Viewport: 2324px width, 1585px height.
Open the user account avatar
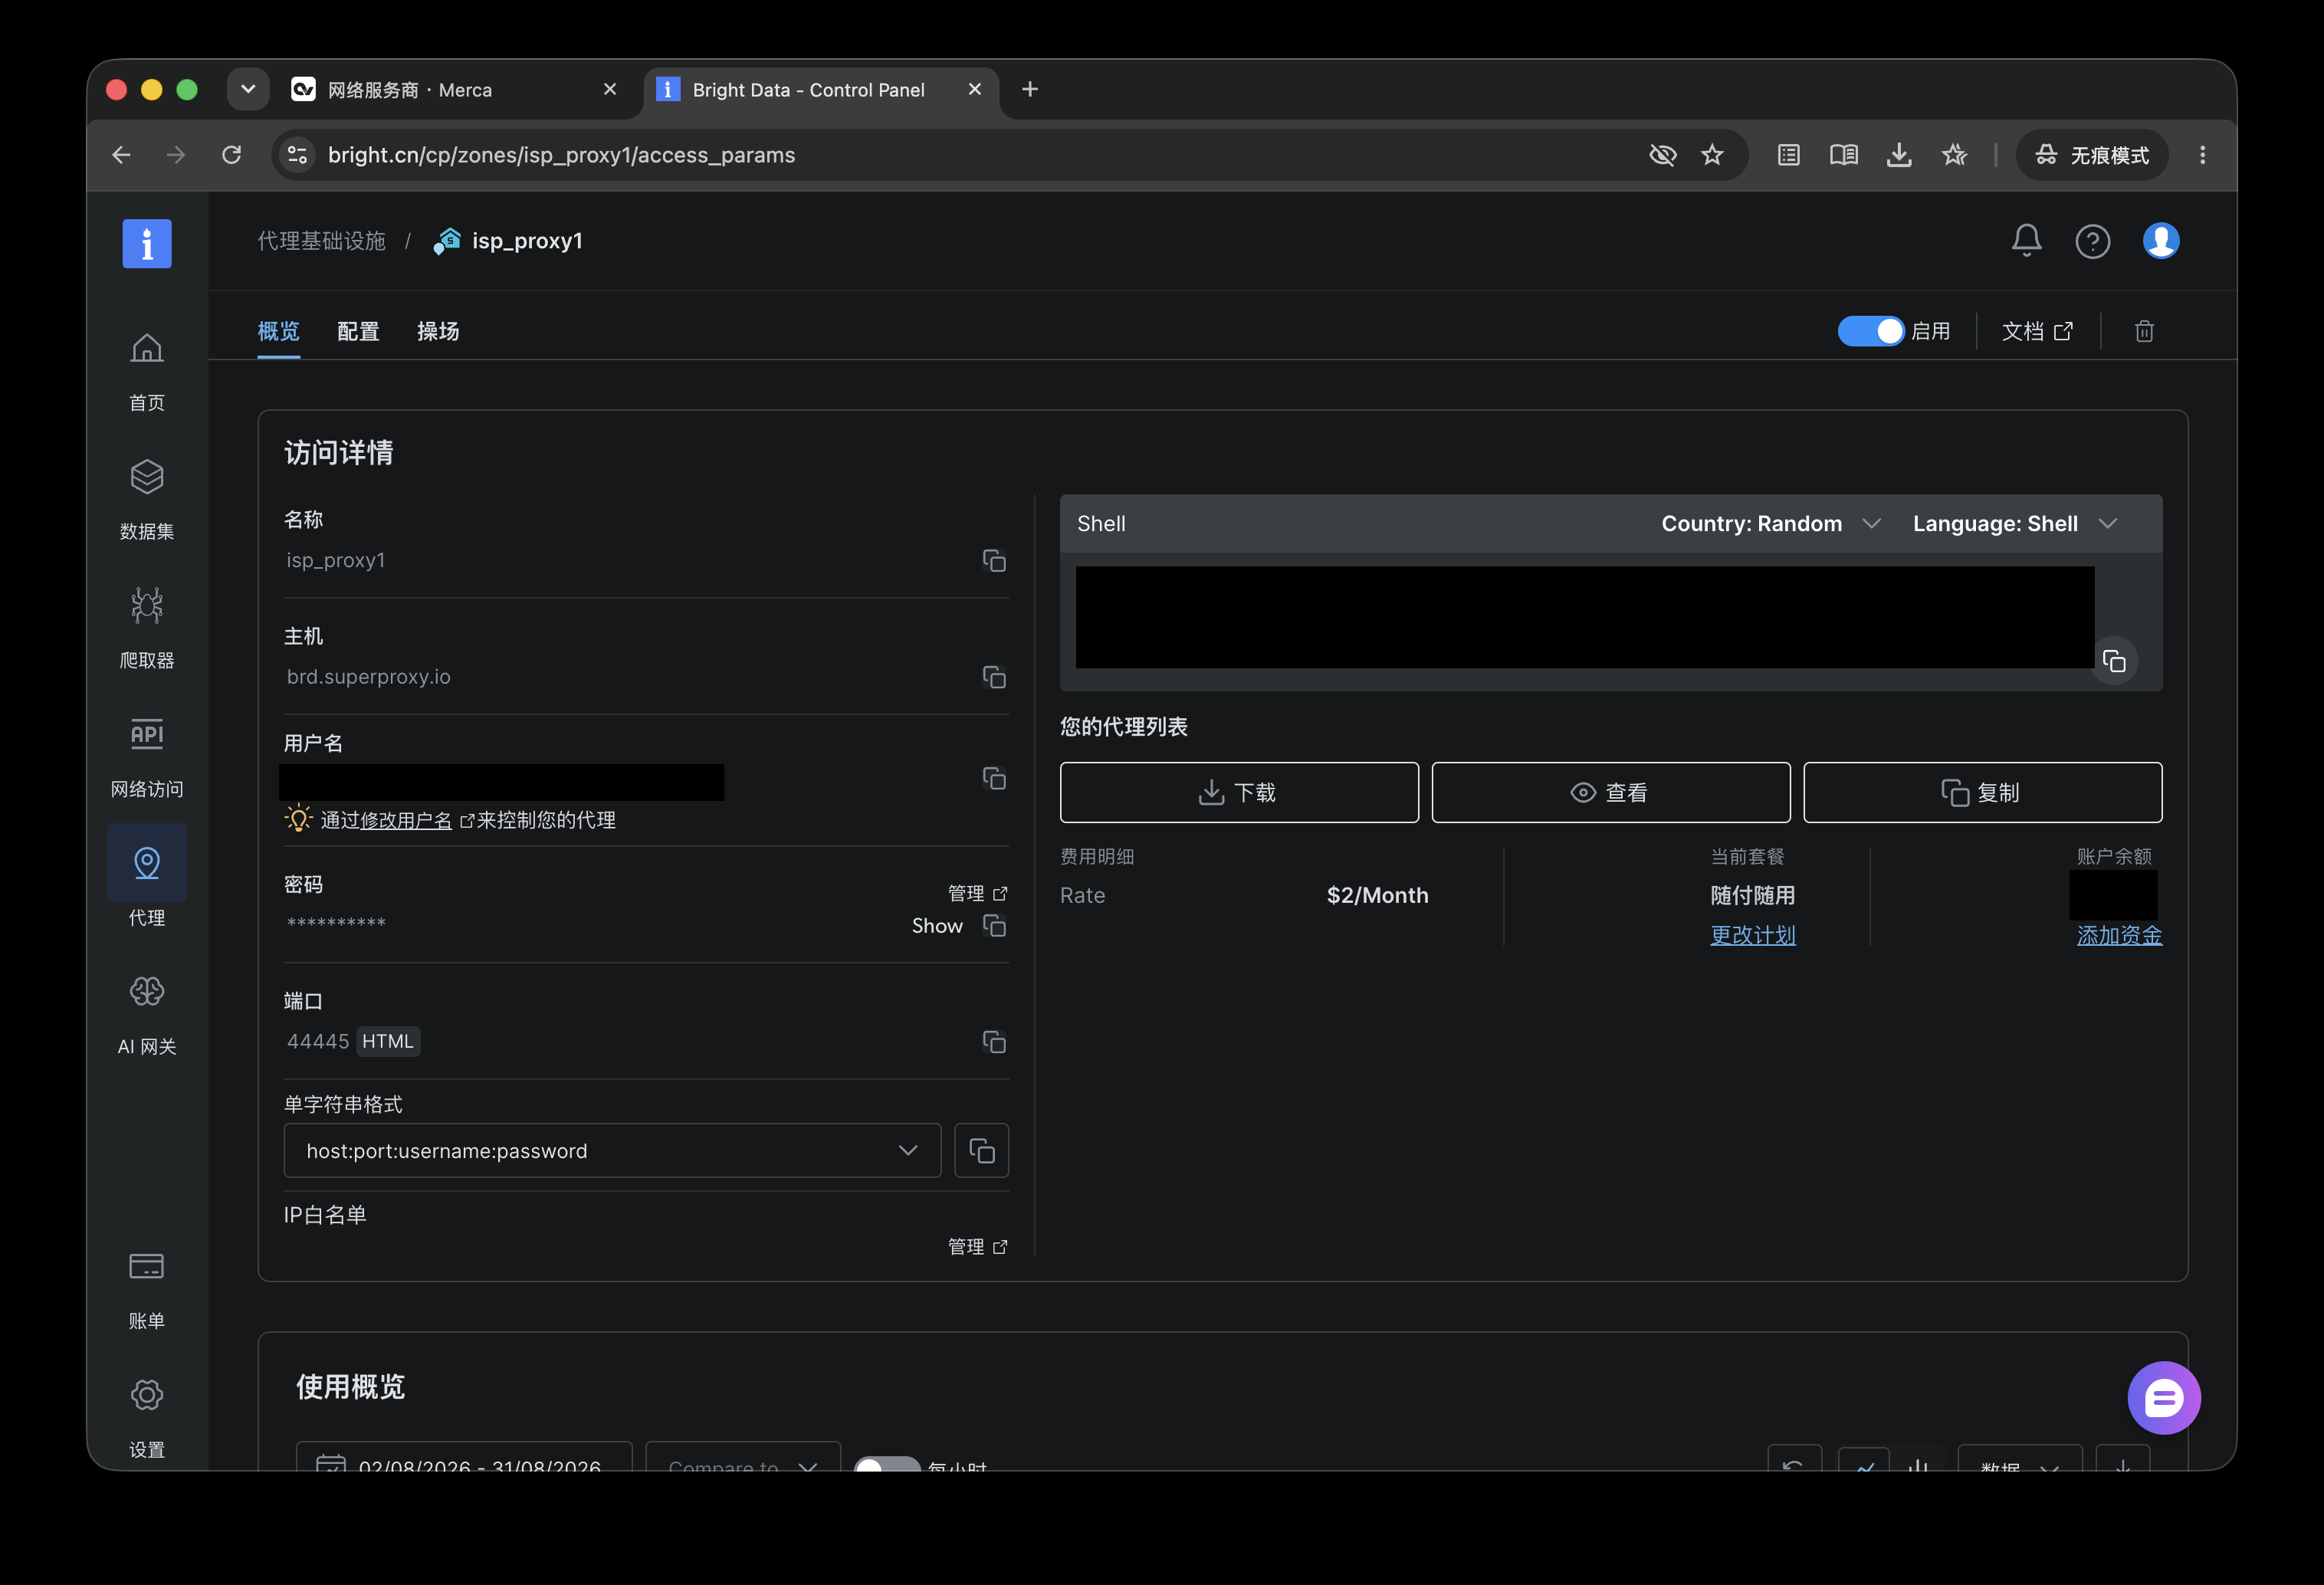[x=2160, y=241]
